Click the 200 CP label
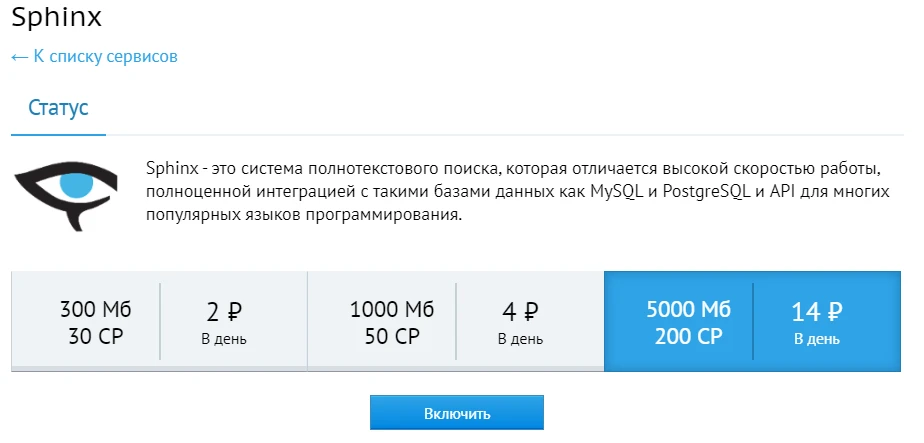The image size is (924, 443). [688, 336]
